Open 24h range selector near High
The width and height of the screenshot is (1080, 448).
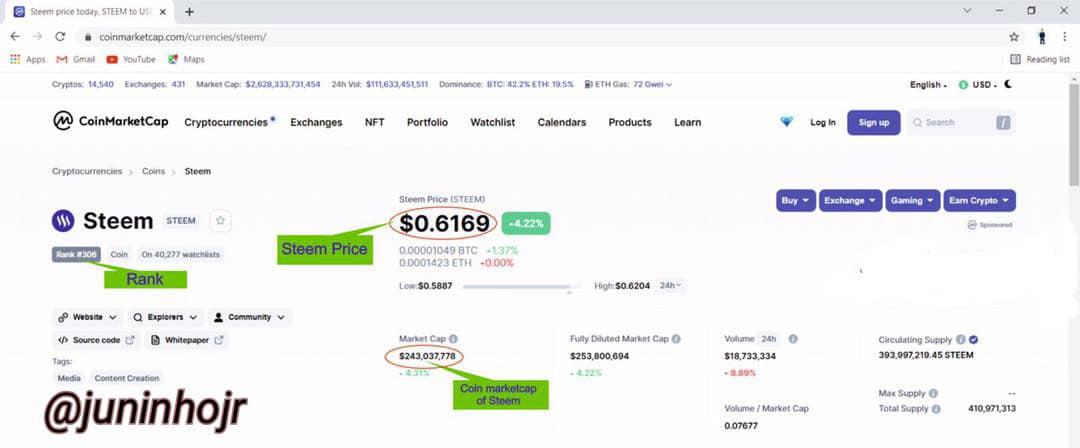click(671, 285)
